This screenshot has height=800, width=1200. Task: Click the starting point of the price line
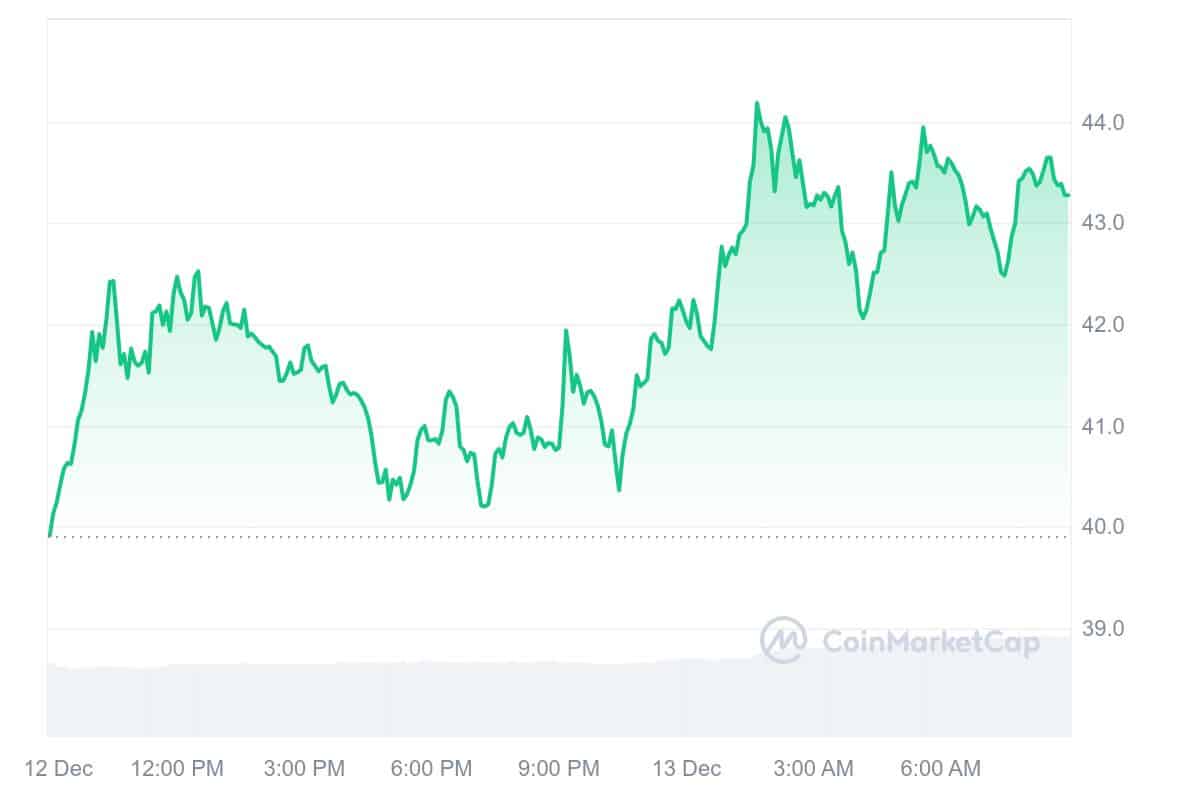[x=49, y=535]
